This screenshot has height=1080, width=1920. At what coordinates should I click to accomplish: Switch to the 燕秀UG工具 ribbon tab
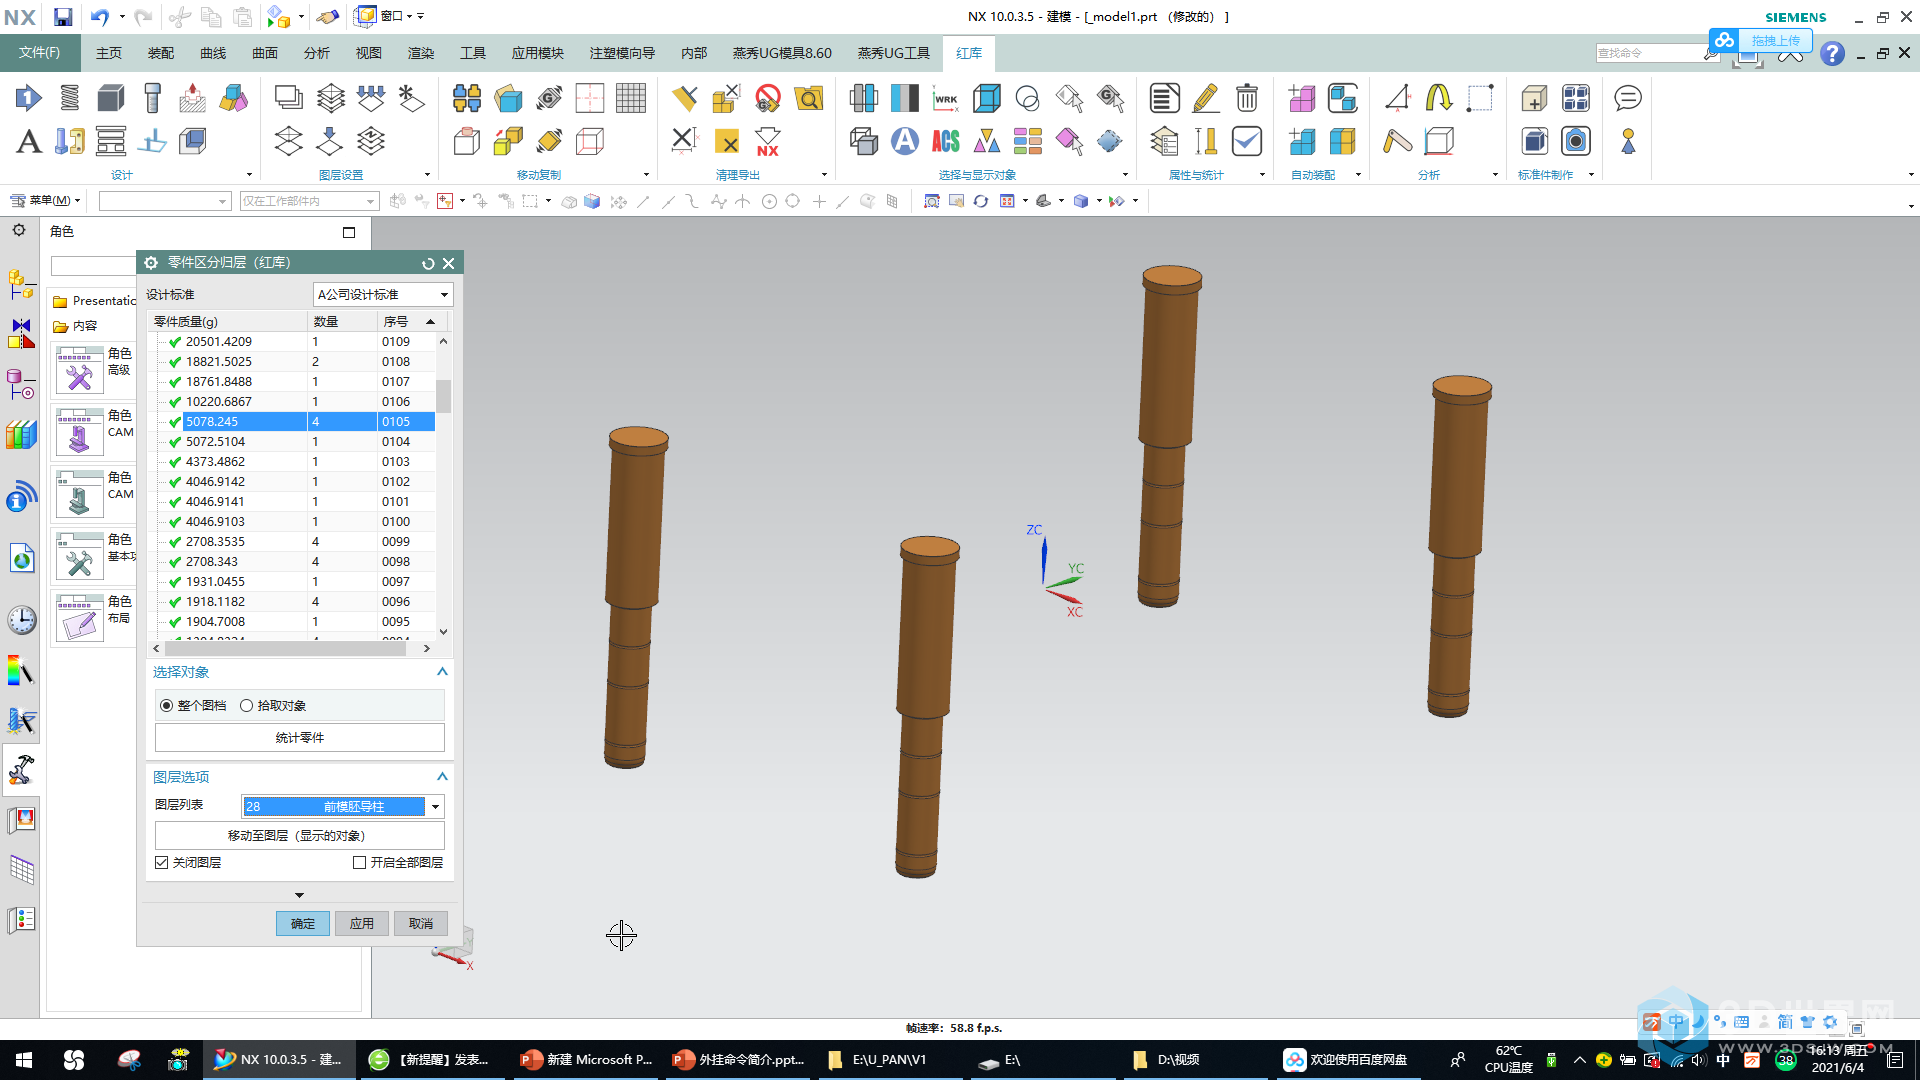point(893,53)
